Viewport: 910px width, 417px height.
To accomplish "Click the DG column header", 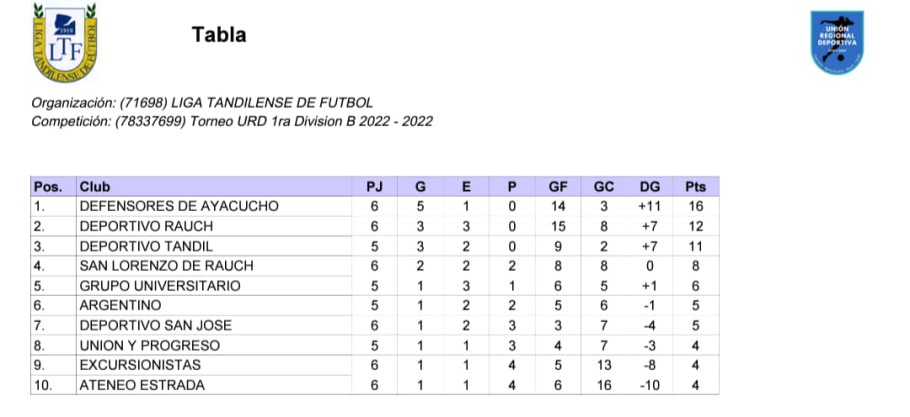I will [x=649, y=187].
